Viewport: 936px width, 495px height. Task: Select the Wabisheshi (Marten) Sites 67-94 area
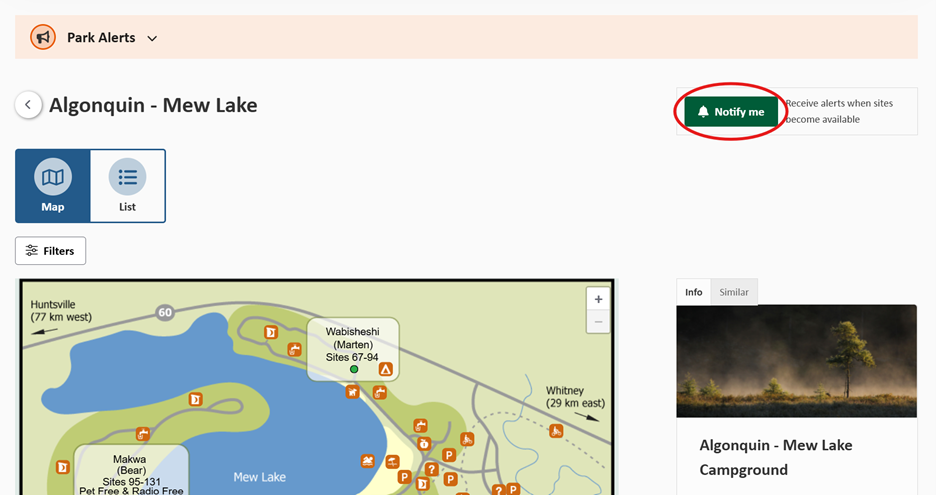click(353, 349)
